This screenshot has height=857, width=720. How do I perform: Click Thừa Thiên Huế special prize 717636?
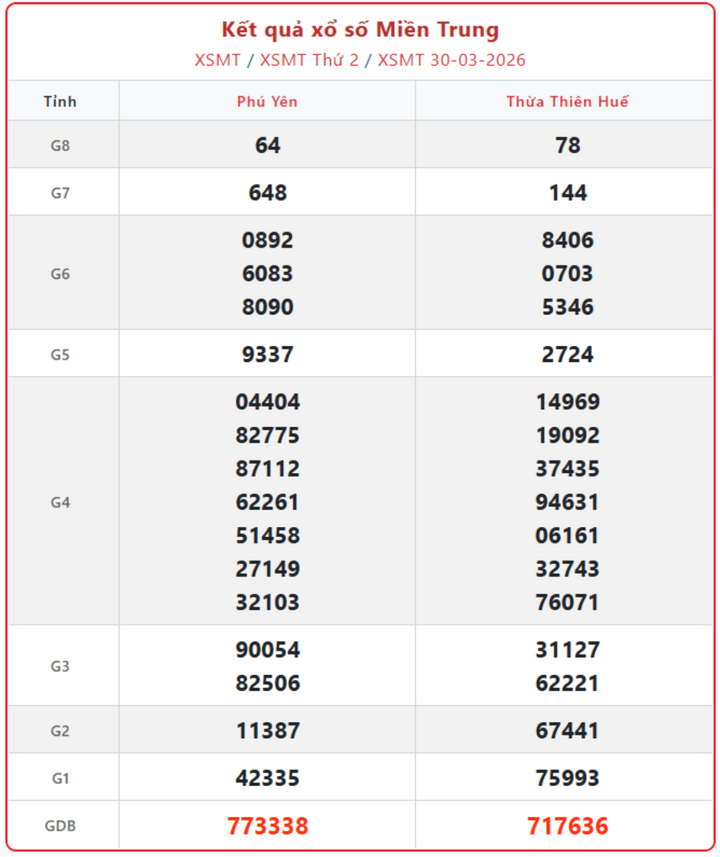coord(567,826)
